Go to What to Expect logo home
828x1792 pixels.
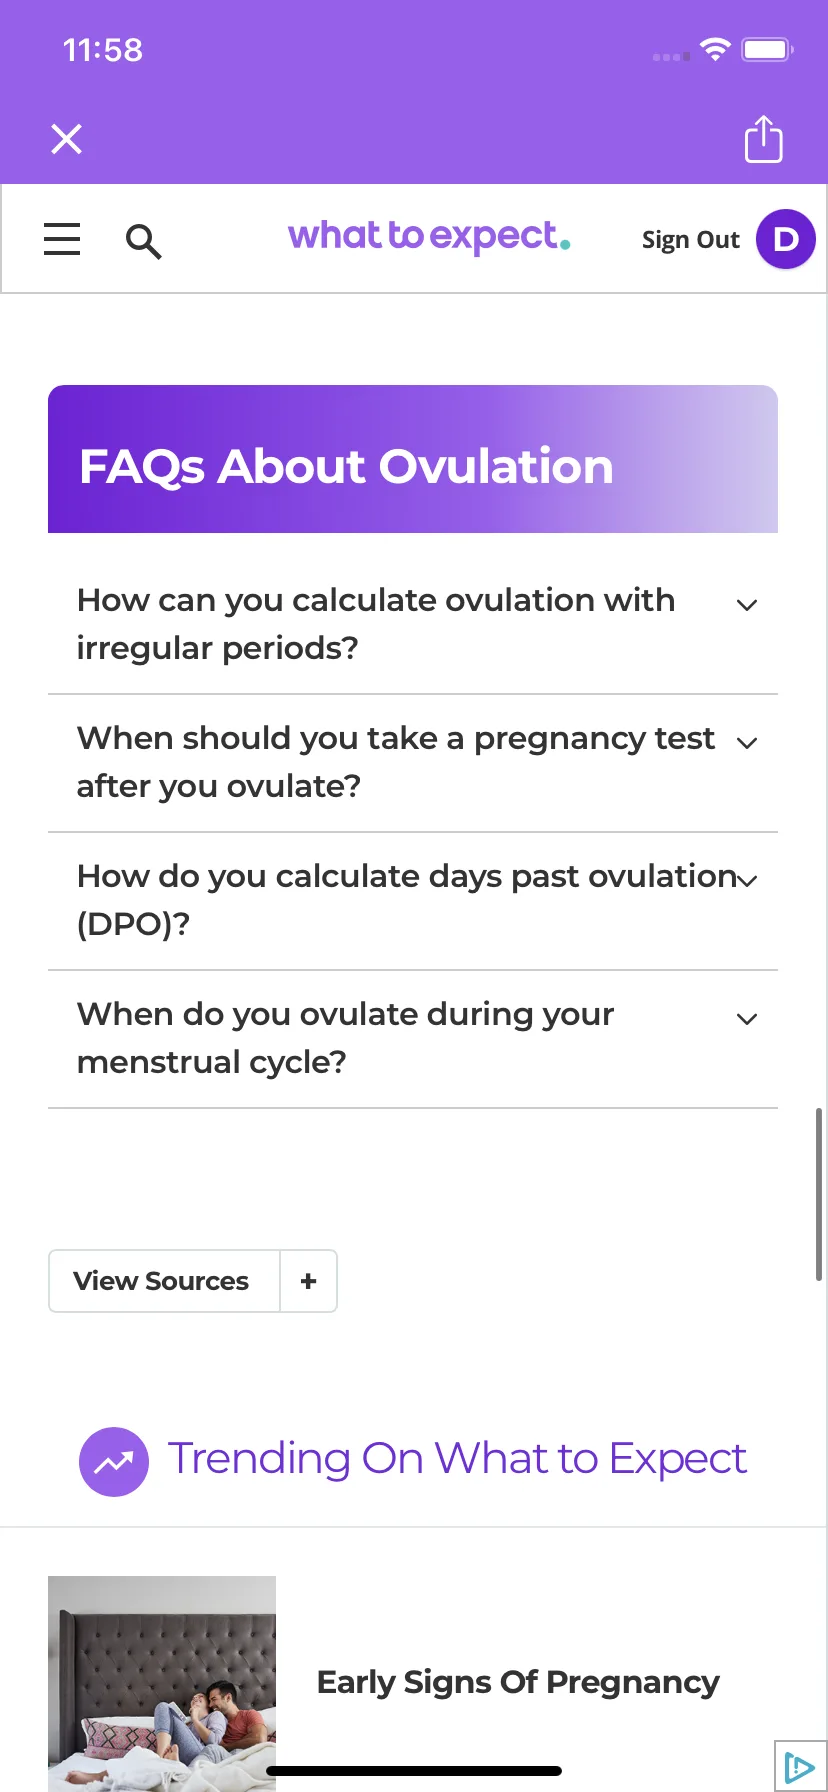coord(429,237)
